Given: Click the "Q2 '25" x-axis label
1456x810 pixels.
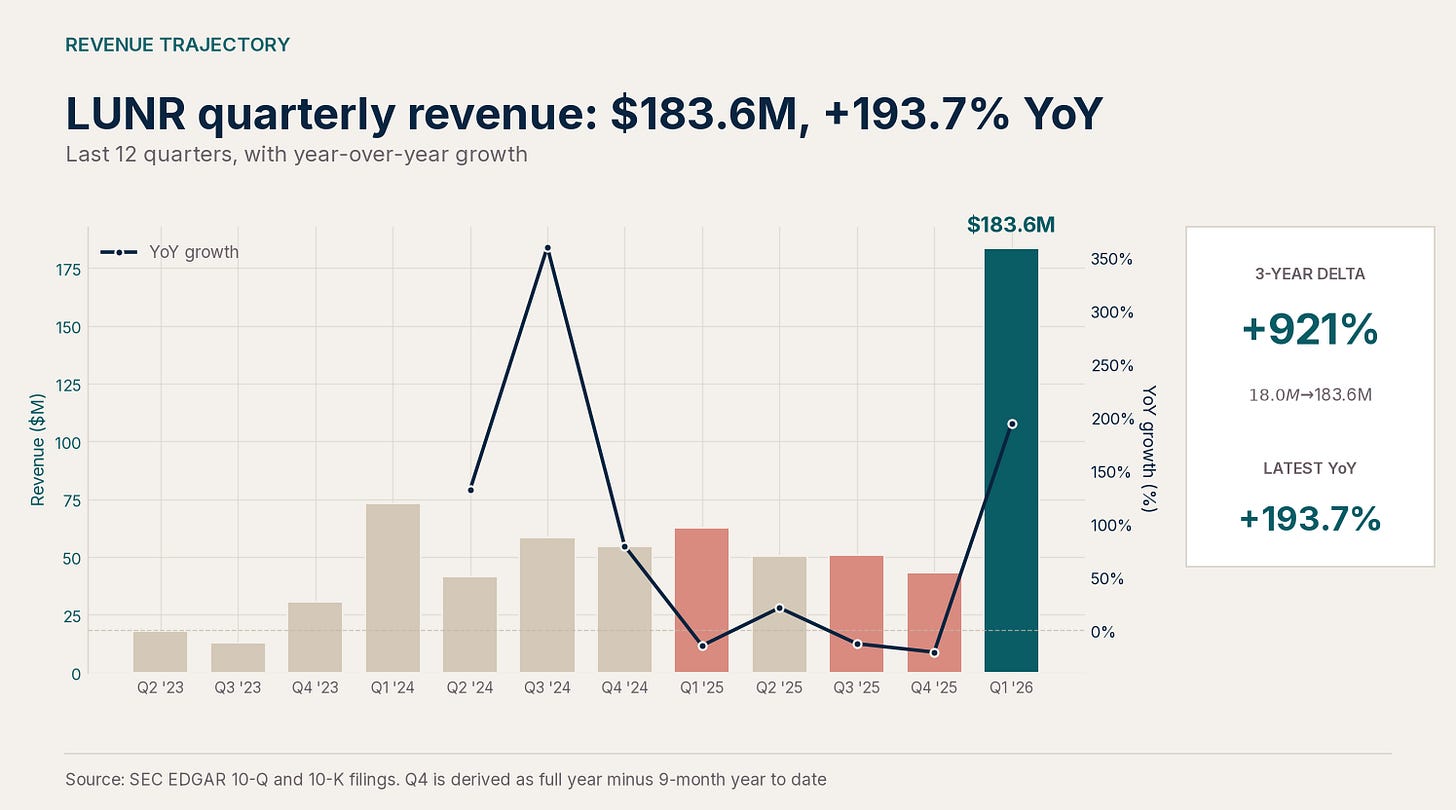Looking at the screenshot, I should point(779,689).
